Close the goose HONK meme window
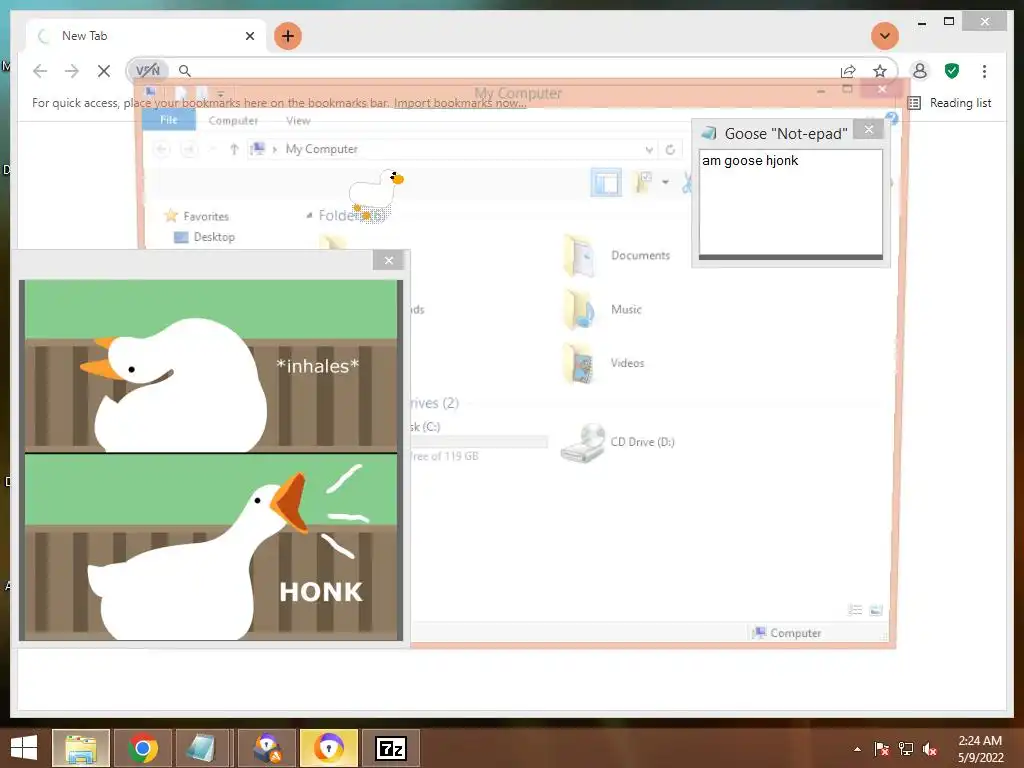Screen dimensions: 1024x768 tap(389, 261)
